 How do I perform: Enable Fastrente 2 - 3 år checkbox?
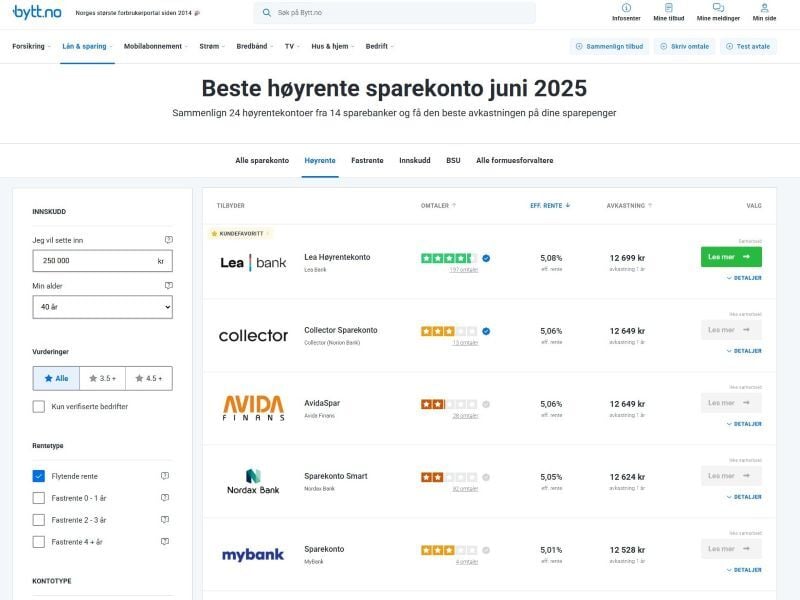coord(39,520)
